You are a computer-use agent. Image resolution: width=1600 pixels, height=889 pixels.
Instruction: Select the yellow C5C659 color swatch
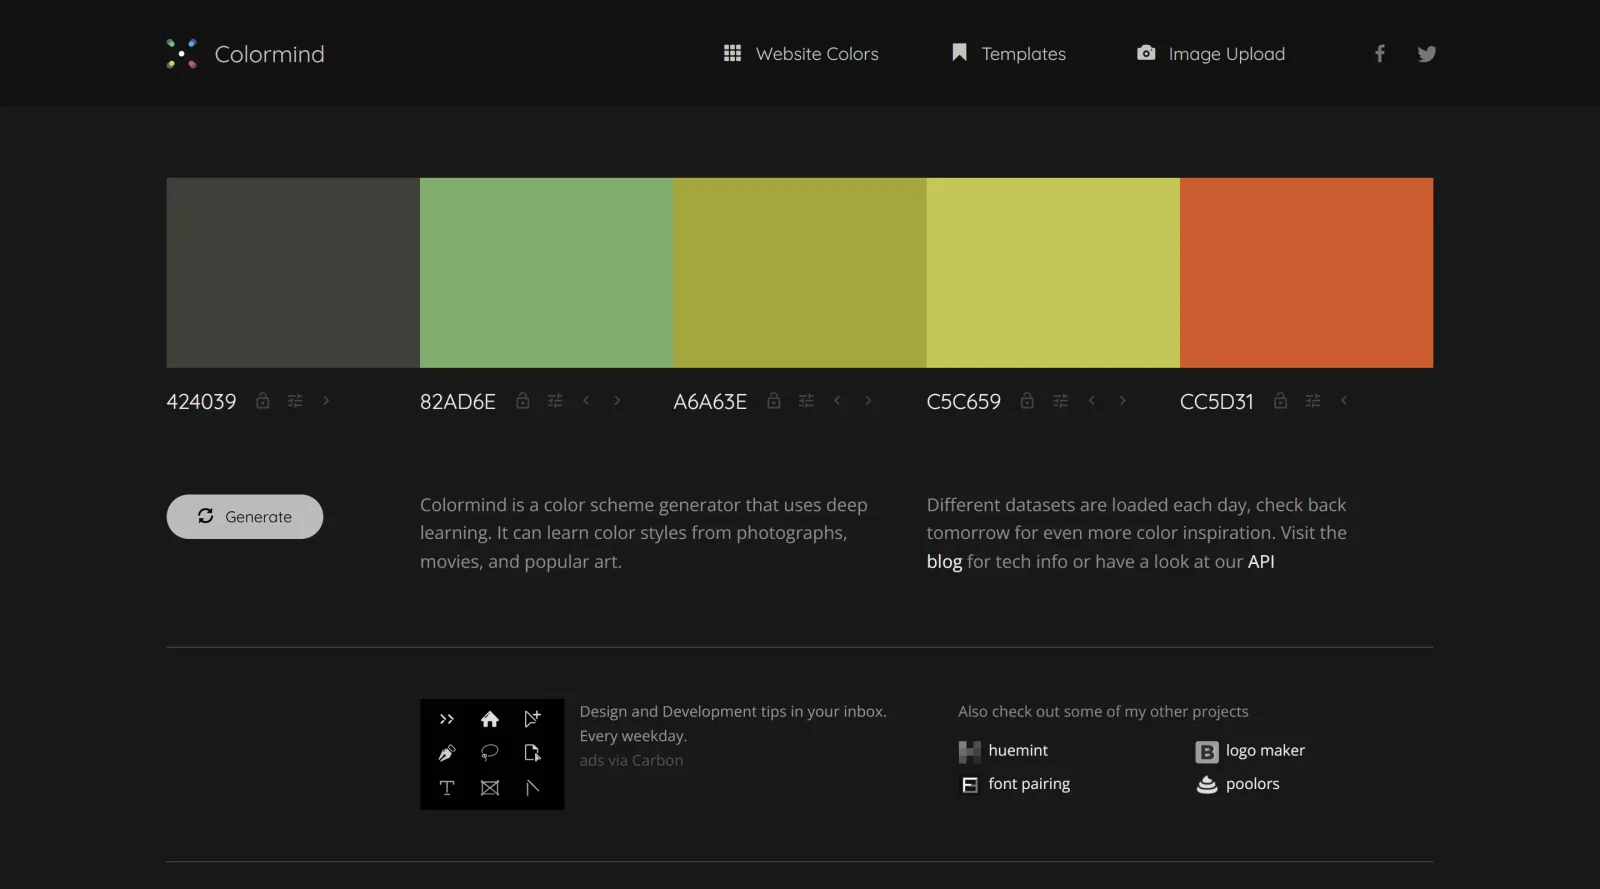coord(1053,273)
